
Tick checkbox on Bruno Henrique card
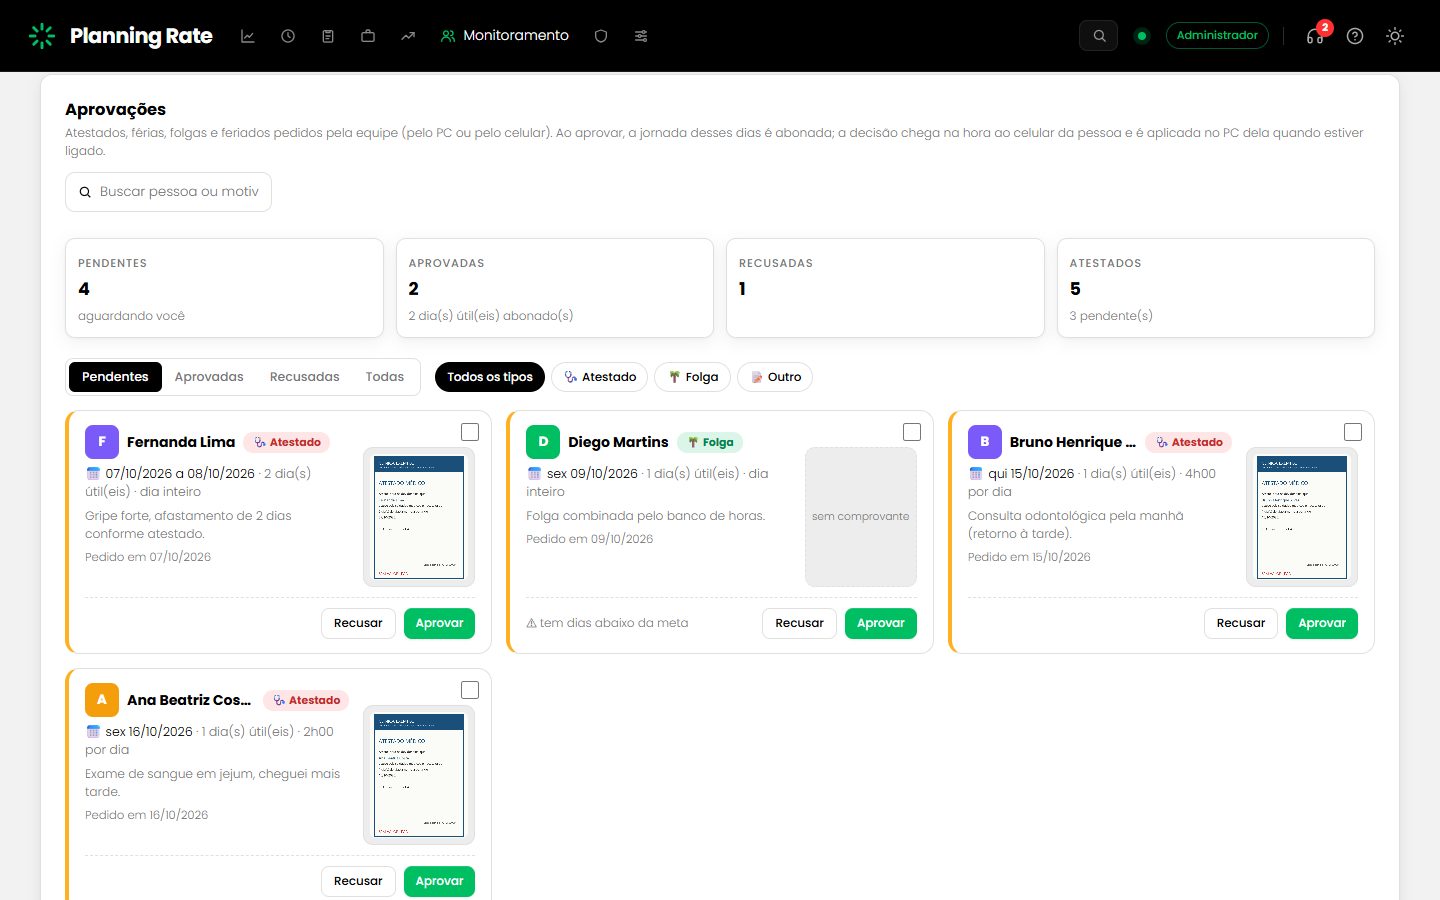click(1353, 432)
